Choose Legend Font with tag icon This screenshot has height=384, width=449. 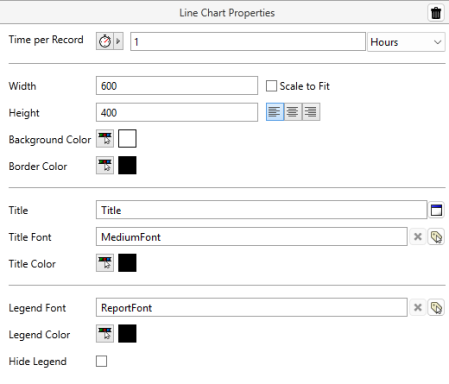coord(436,307)
